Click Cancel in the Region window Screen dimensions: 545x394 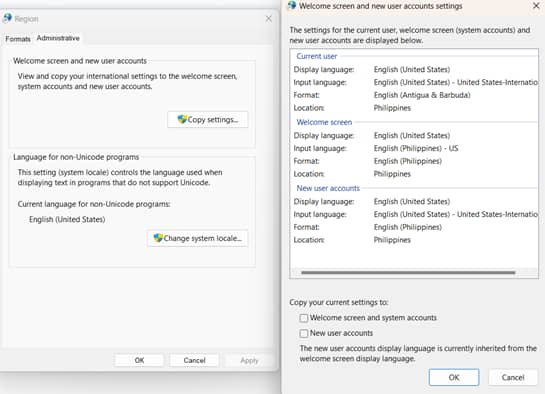click(x=194, y=360)
